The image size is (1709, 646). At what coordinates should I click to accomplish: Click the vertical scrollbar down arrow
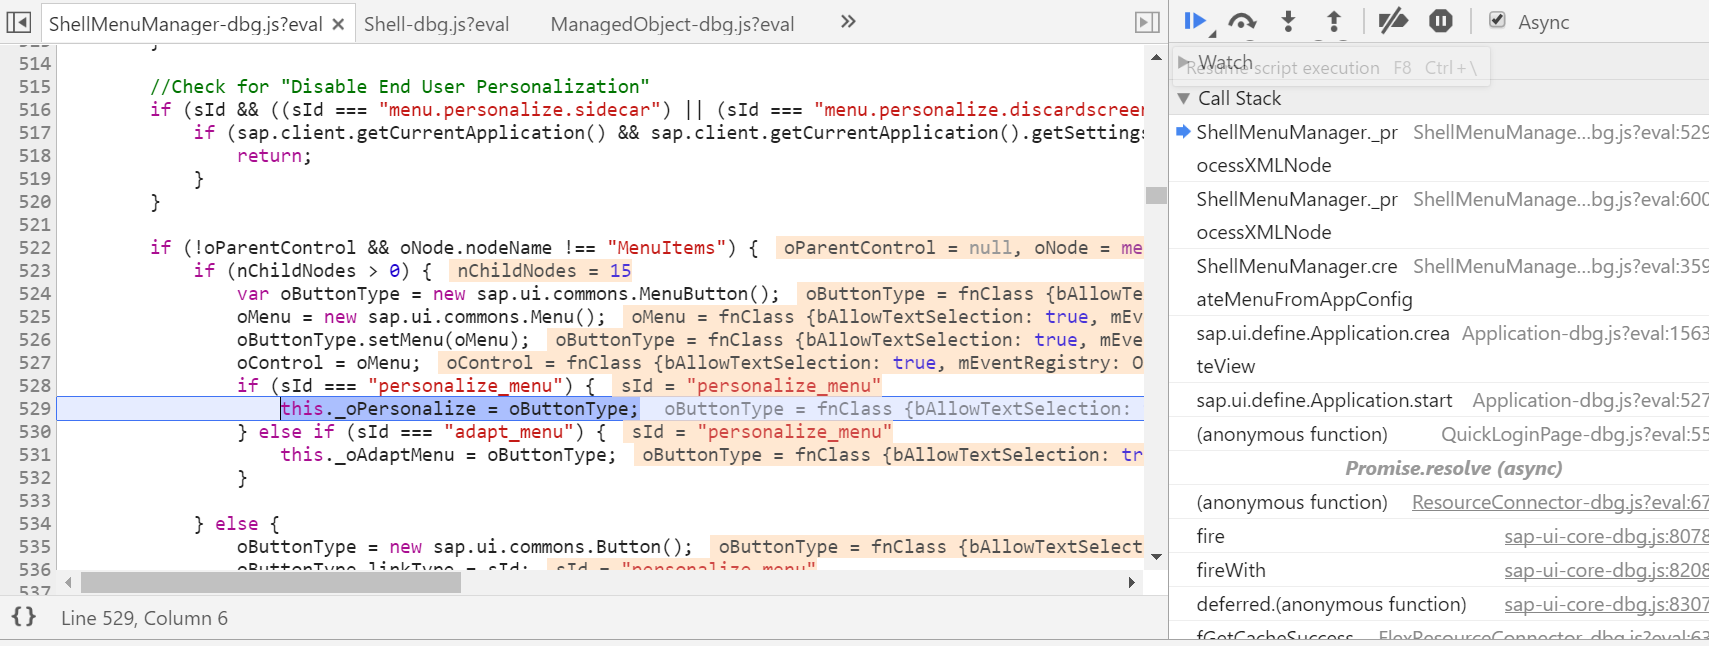[x=1156, y=556]
